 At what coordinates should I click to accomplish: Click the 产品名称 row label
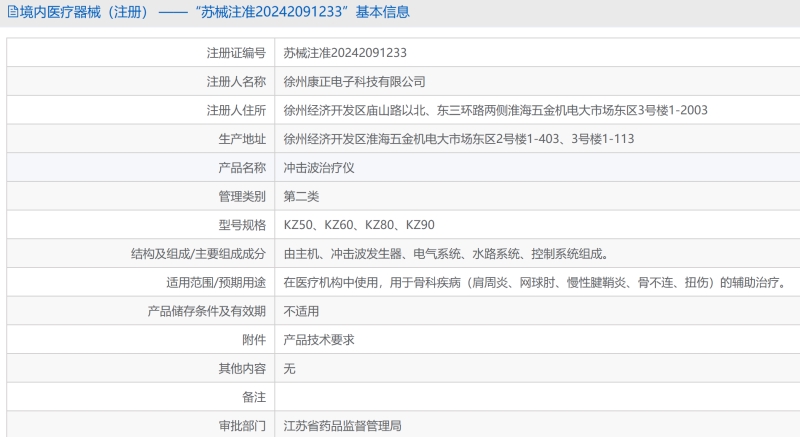[242, 167]
